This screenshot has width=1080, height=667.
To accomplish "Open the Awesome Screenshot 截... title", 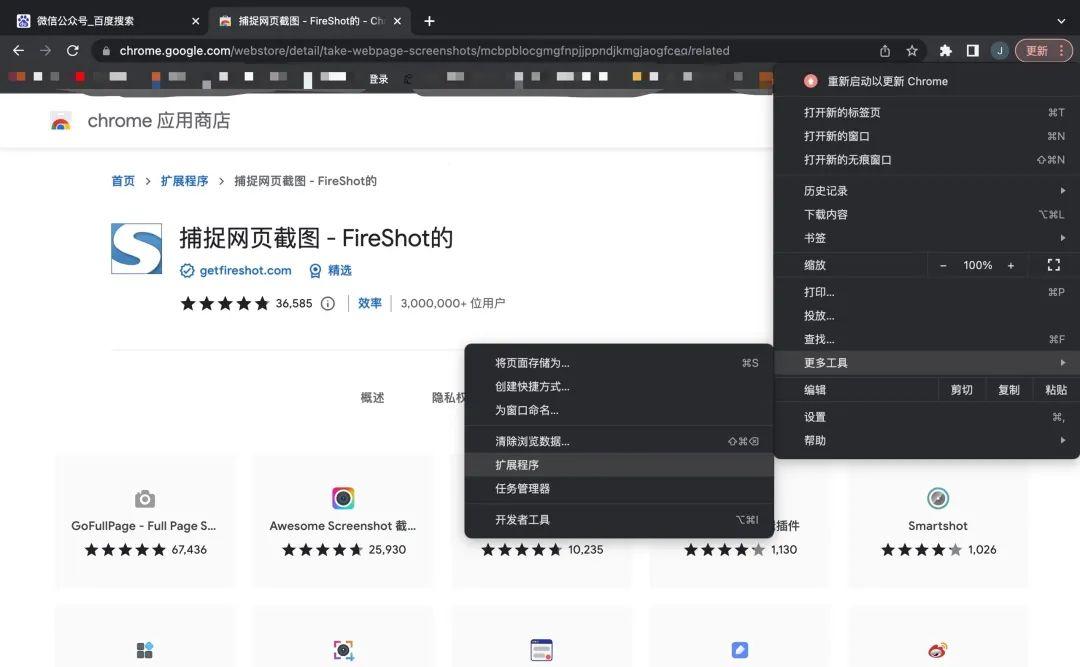I will click(x=342, y=526).
